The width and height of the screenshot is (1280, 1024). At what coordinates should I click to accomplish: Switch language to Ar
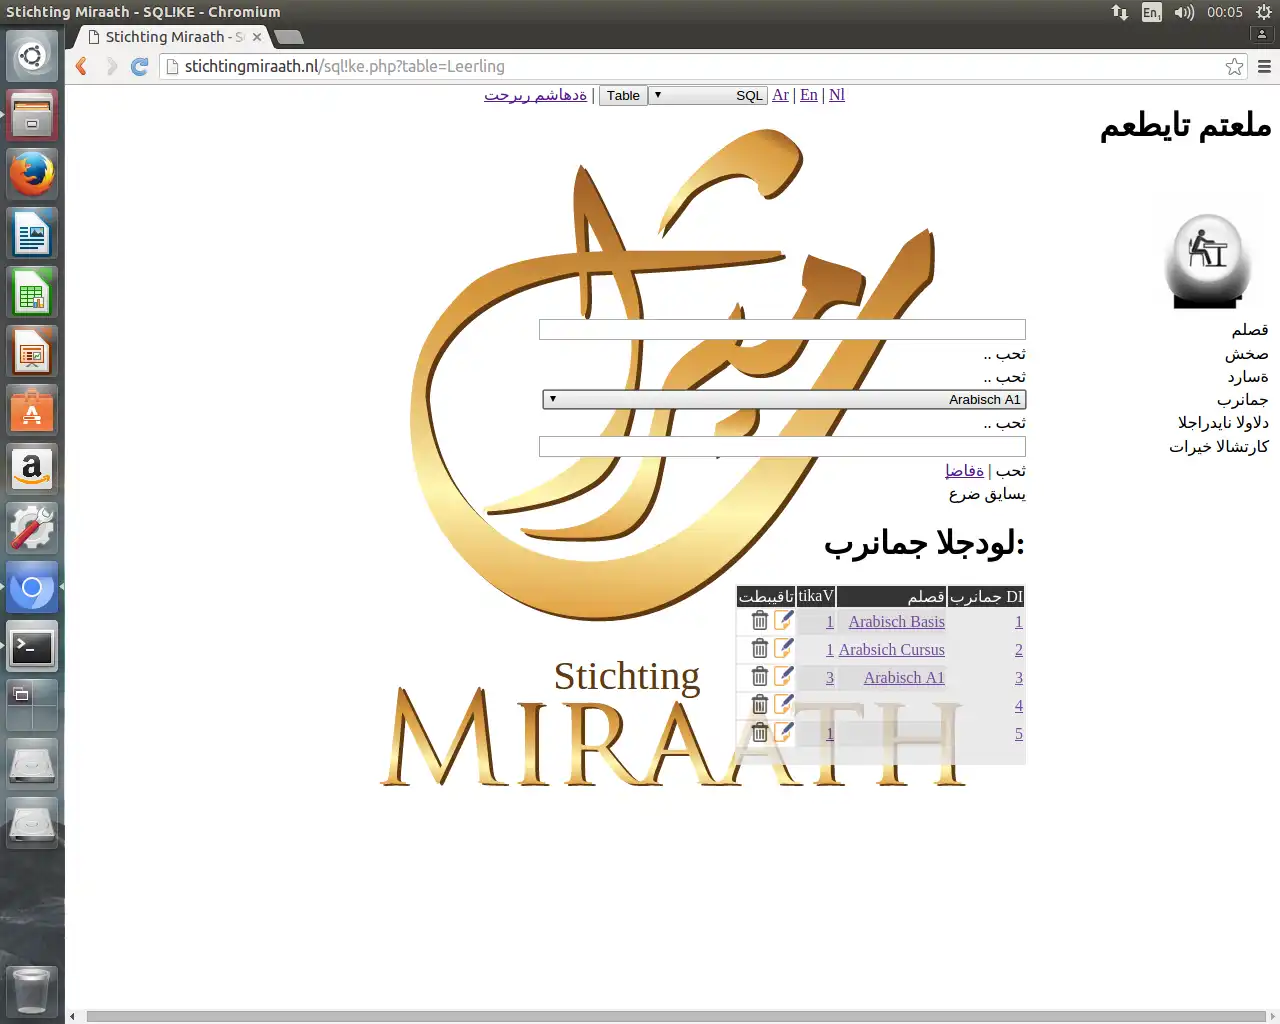tap(781, 95)
